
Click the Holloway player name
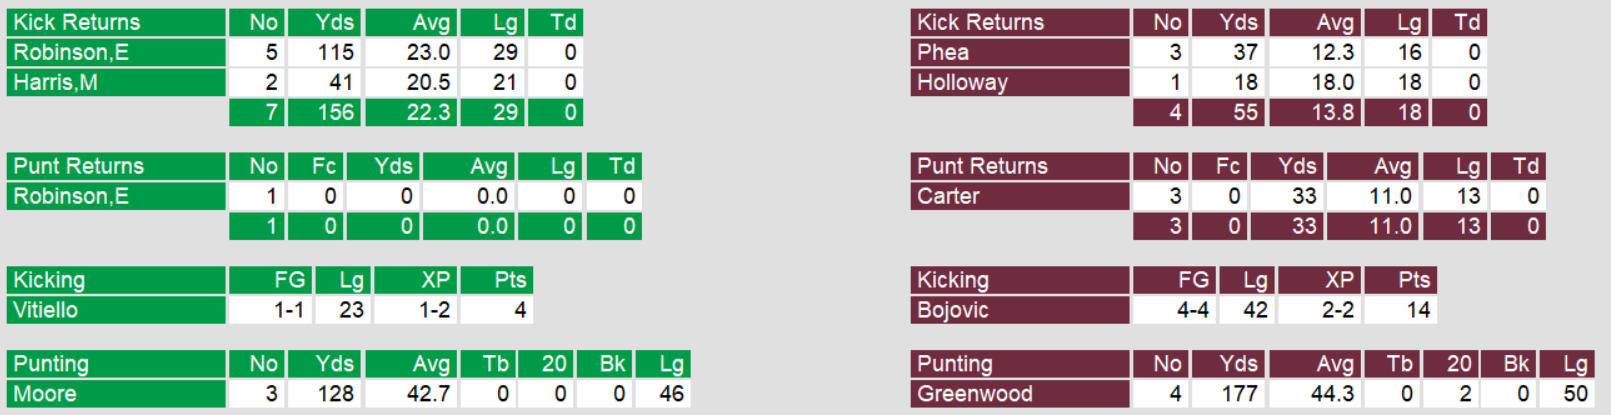(962, 82)
